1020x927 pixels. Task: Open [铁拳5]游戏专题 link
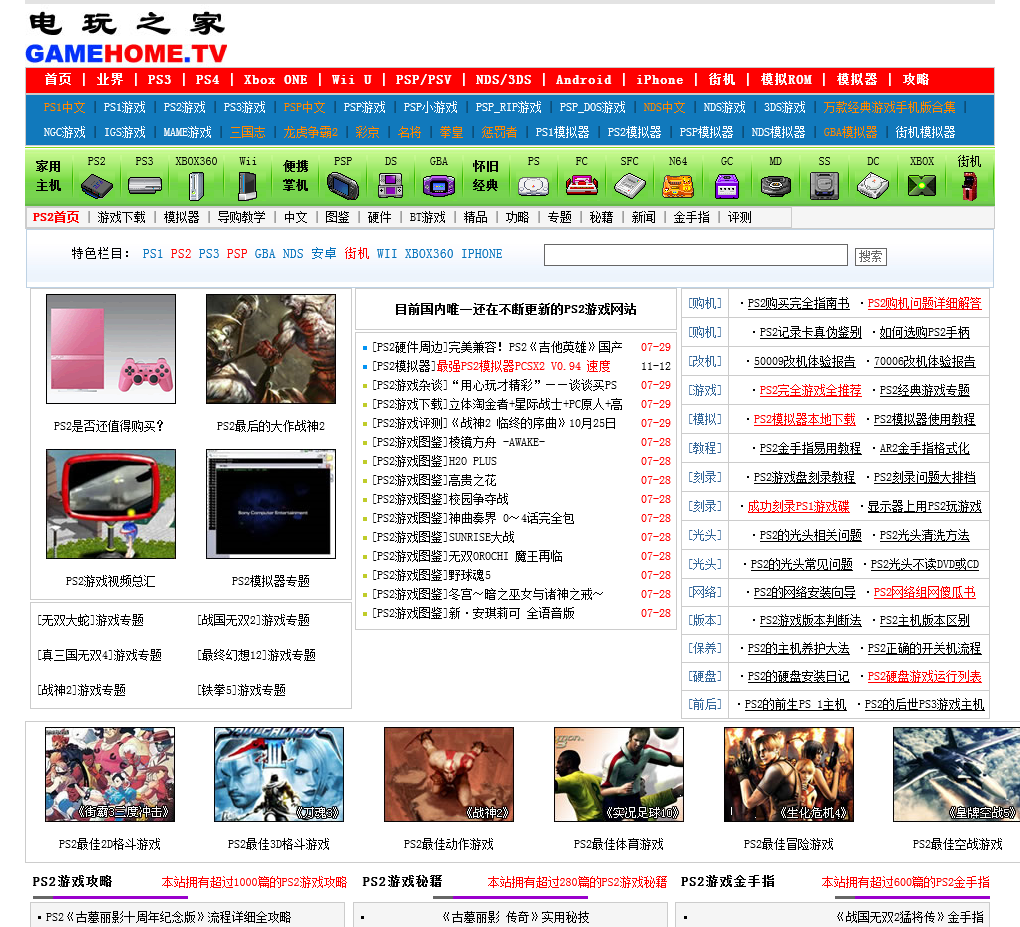point(241,690)
